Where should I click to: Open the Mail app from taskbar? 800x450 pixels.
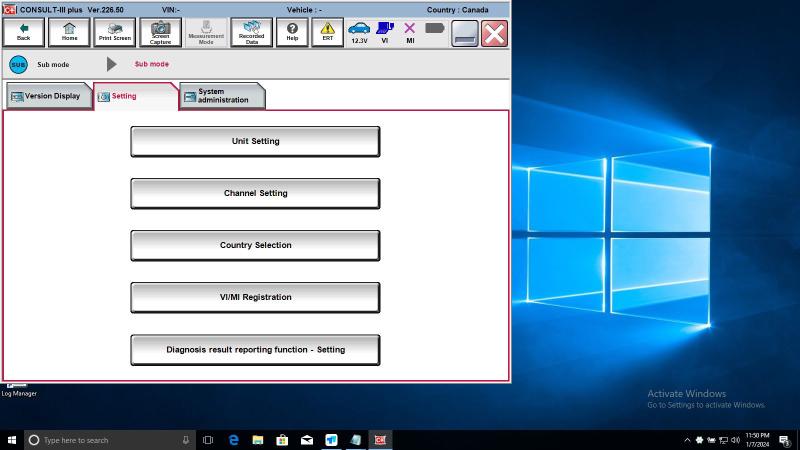(x=307, y=440)
